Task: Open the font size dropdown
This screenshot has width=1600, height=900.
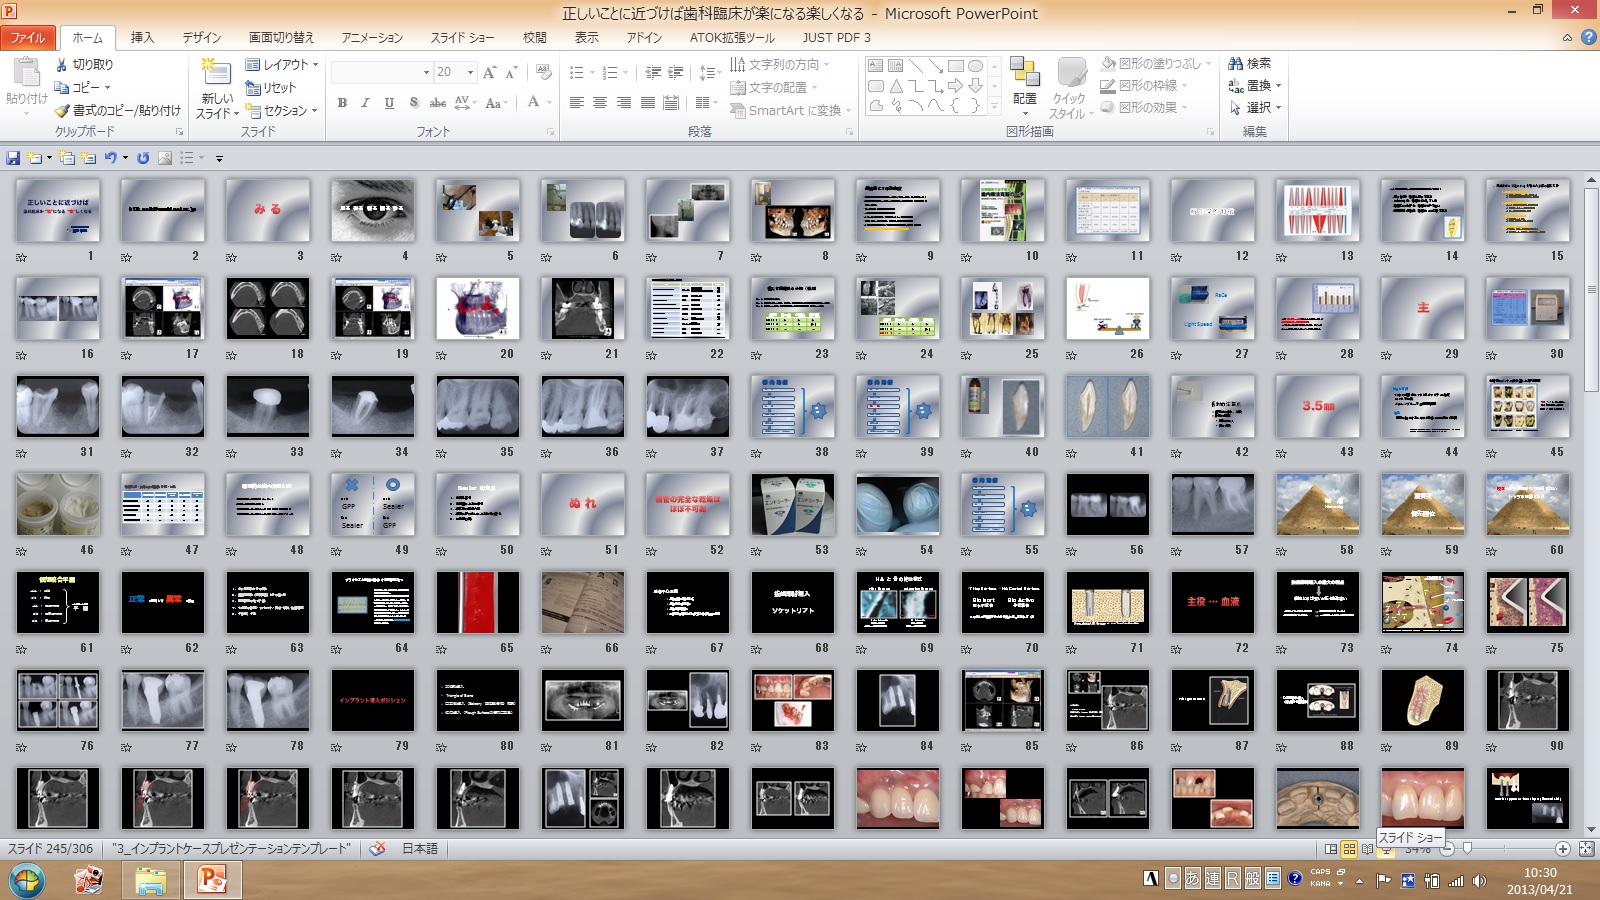Action: click(x=471, y=72)
